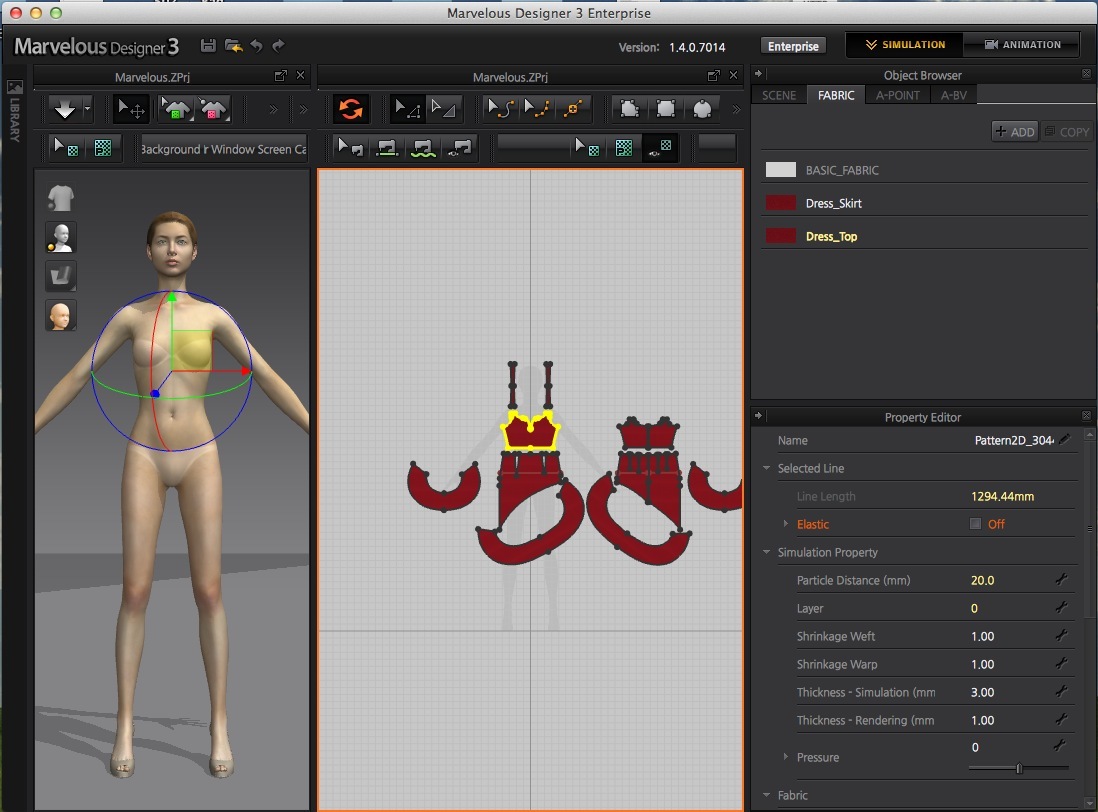Select the Polygon pattern tool
Viewport: 1098px width, 812px height.
630,108
